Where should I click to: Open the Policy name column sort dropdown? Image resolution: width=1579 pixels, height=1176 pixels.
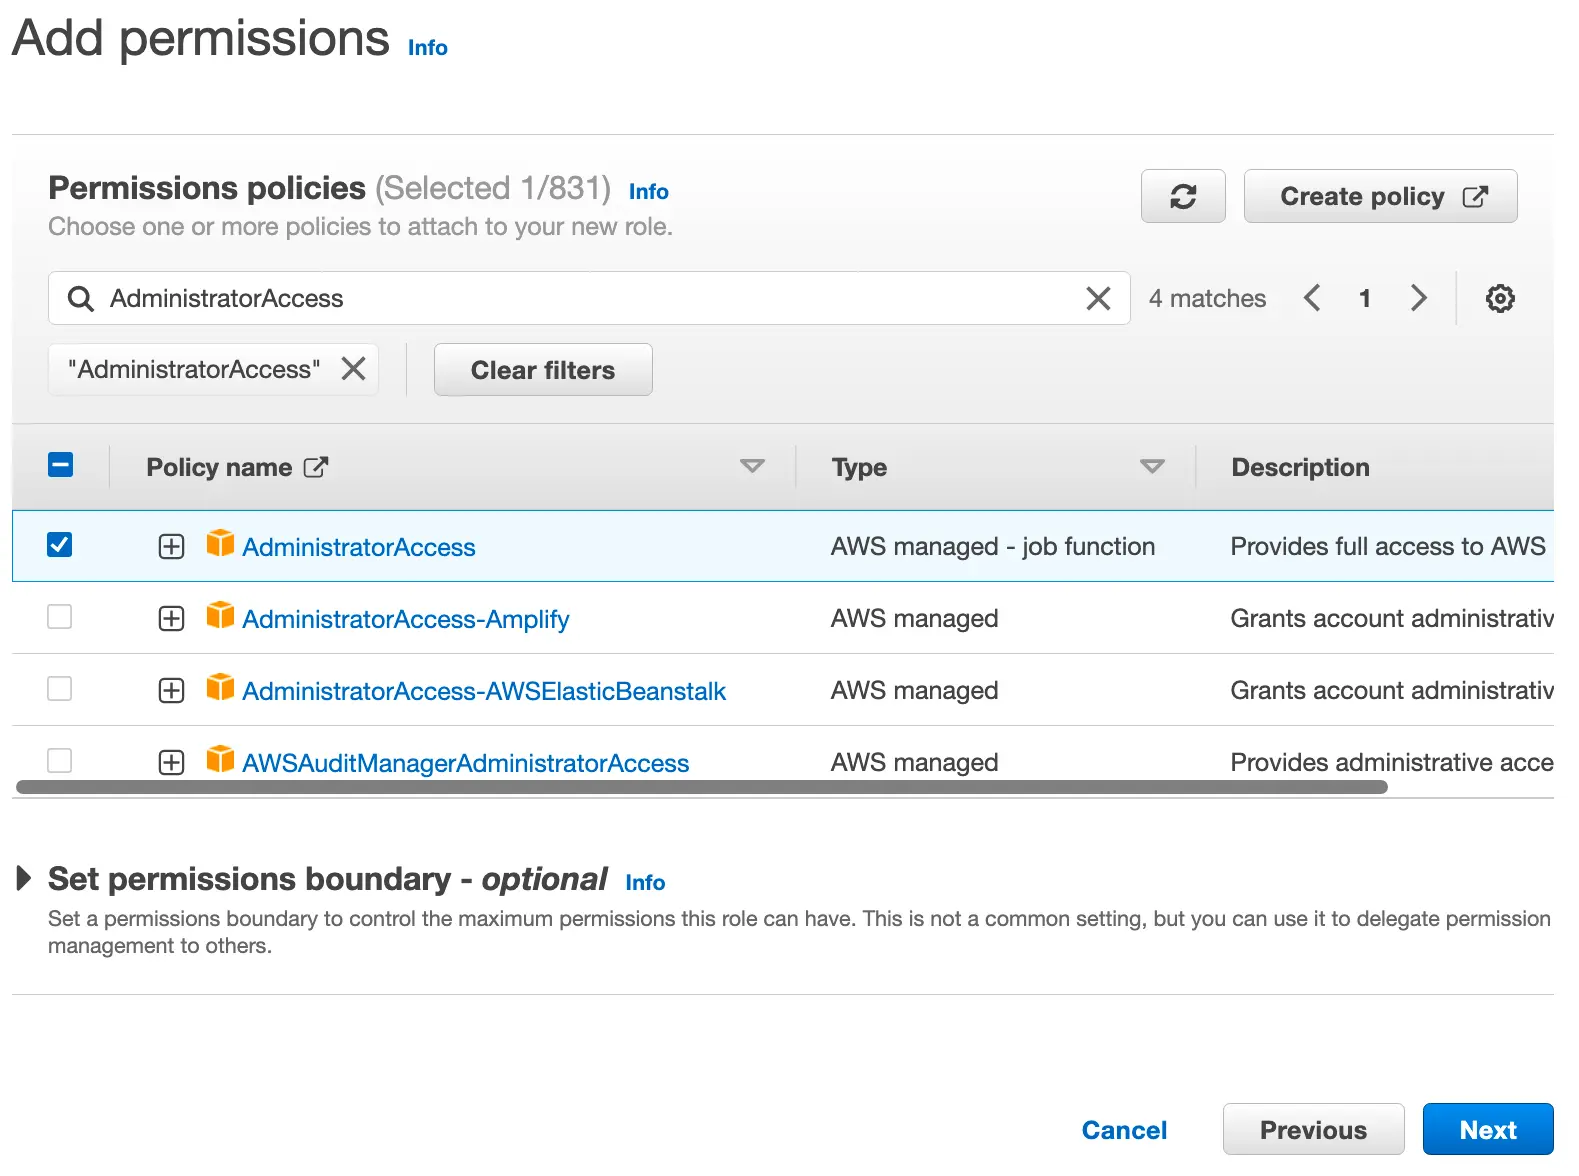point(752,466)
